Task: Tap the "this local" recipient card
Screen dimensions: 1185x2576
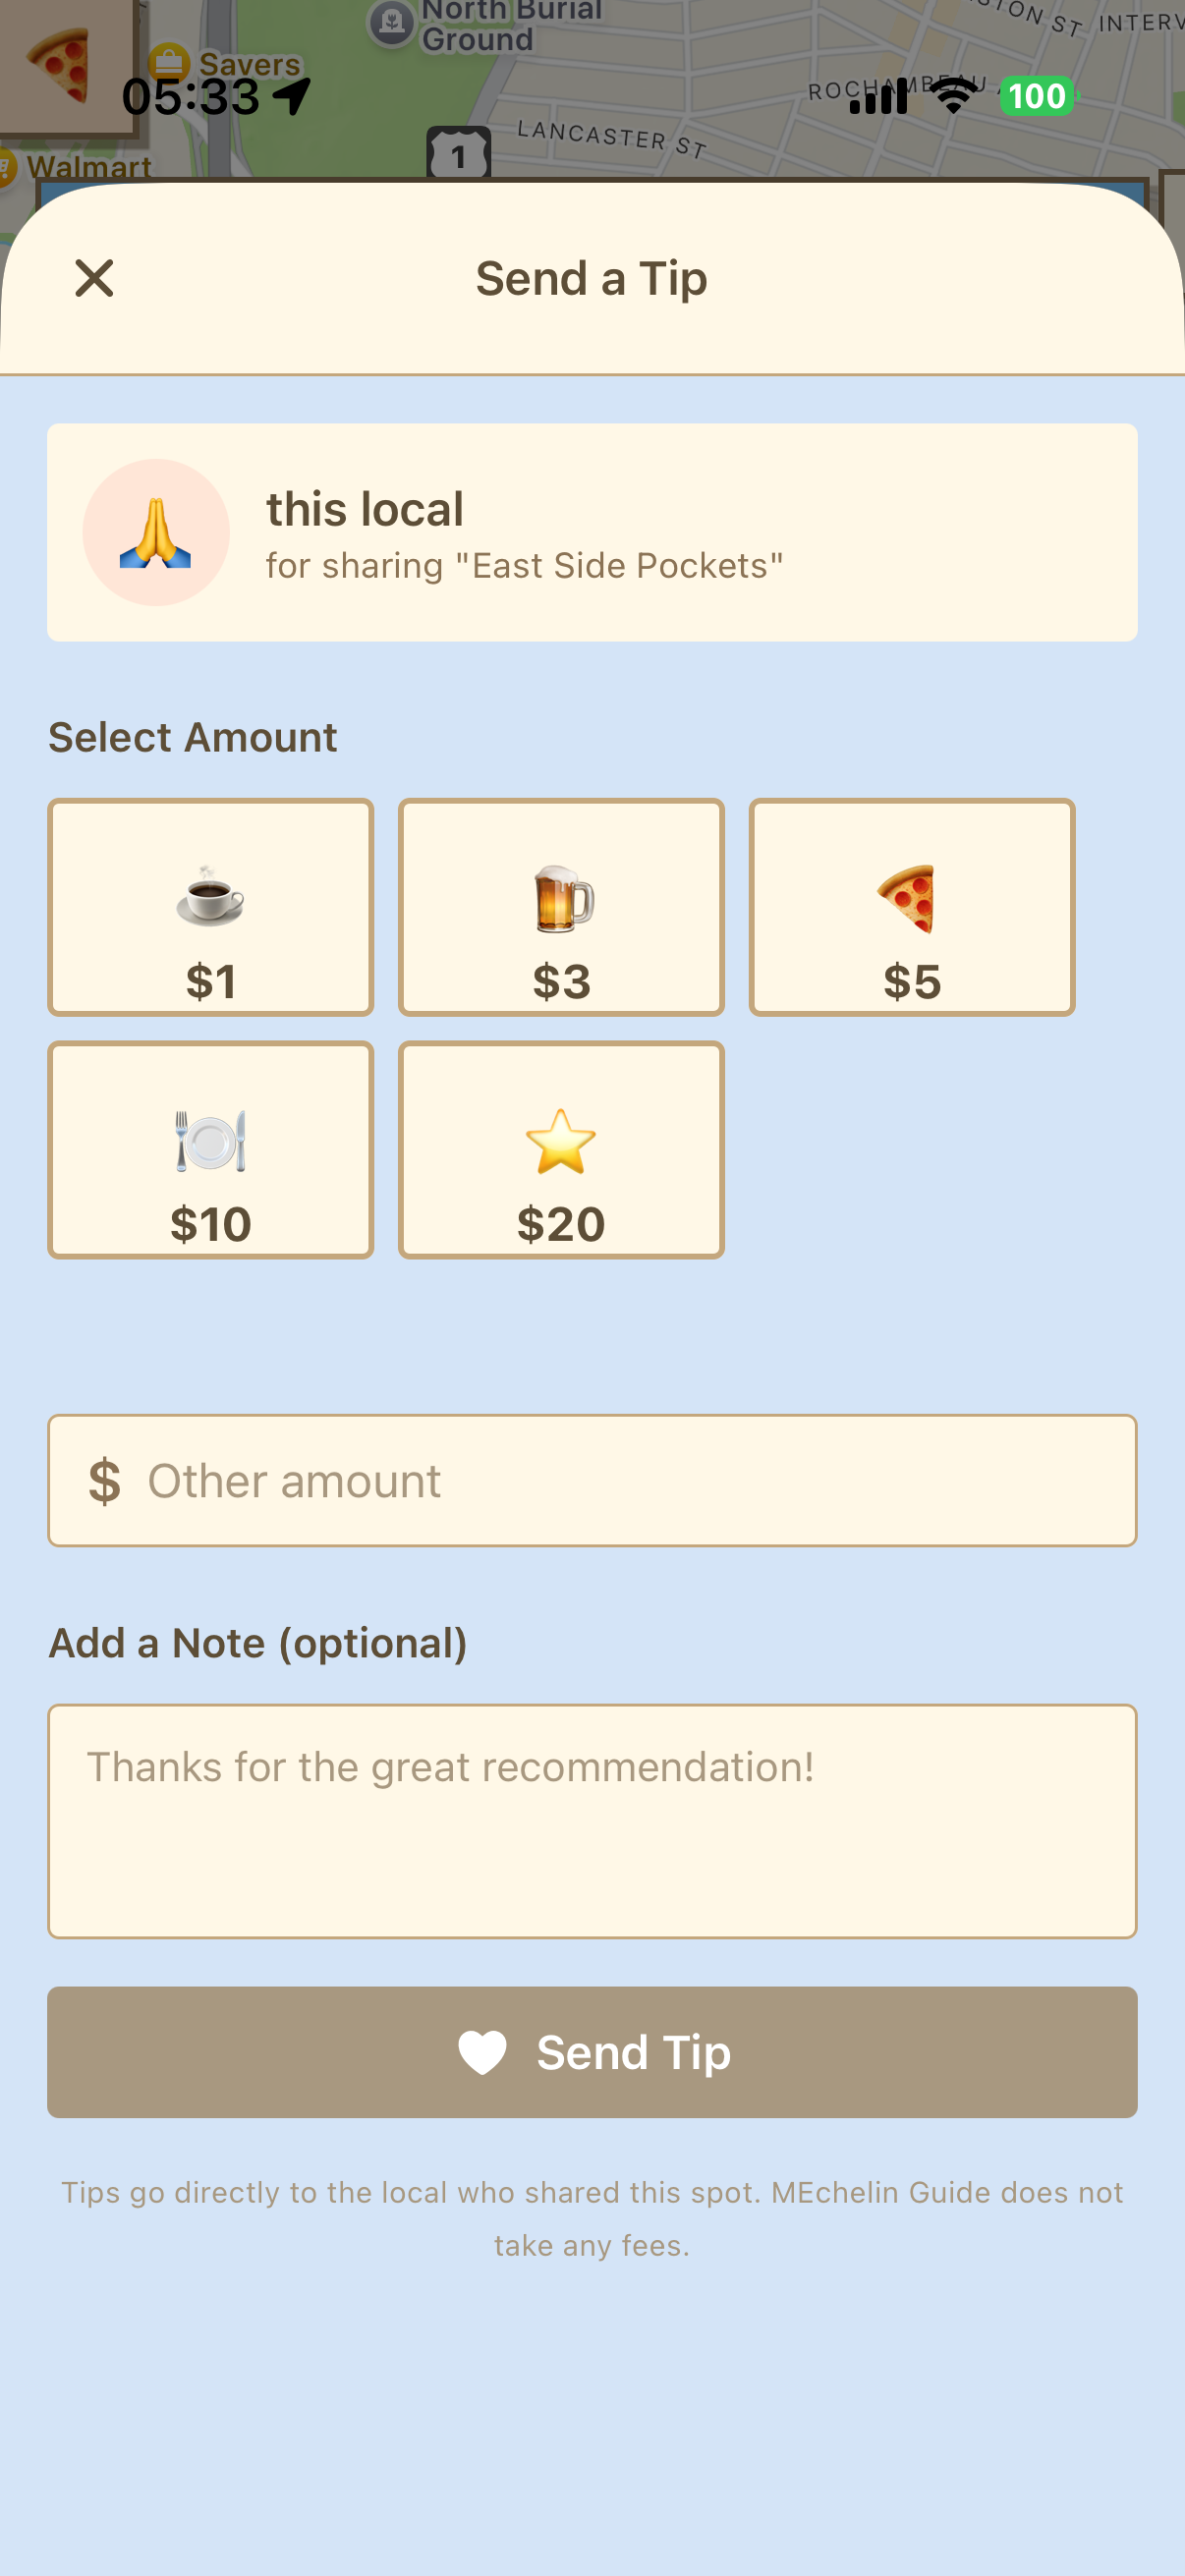Action: tap(592, 533)
